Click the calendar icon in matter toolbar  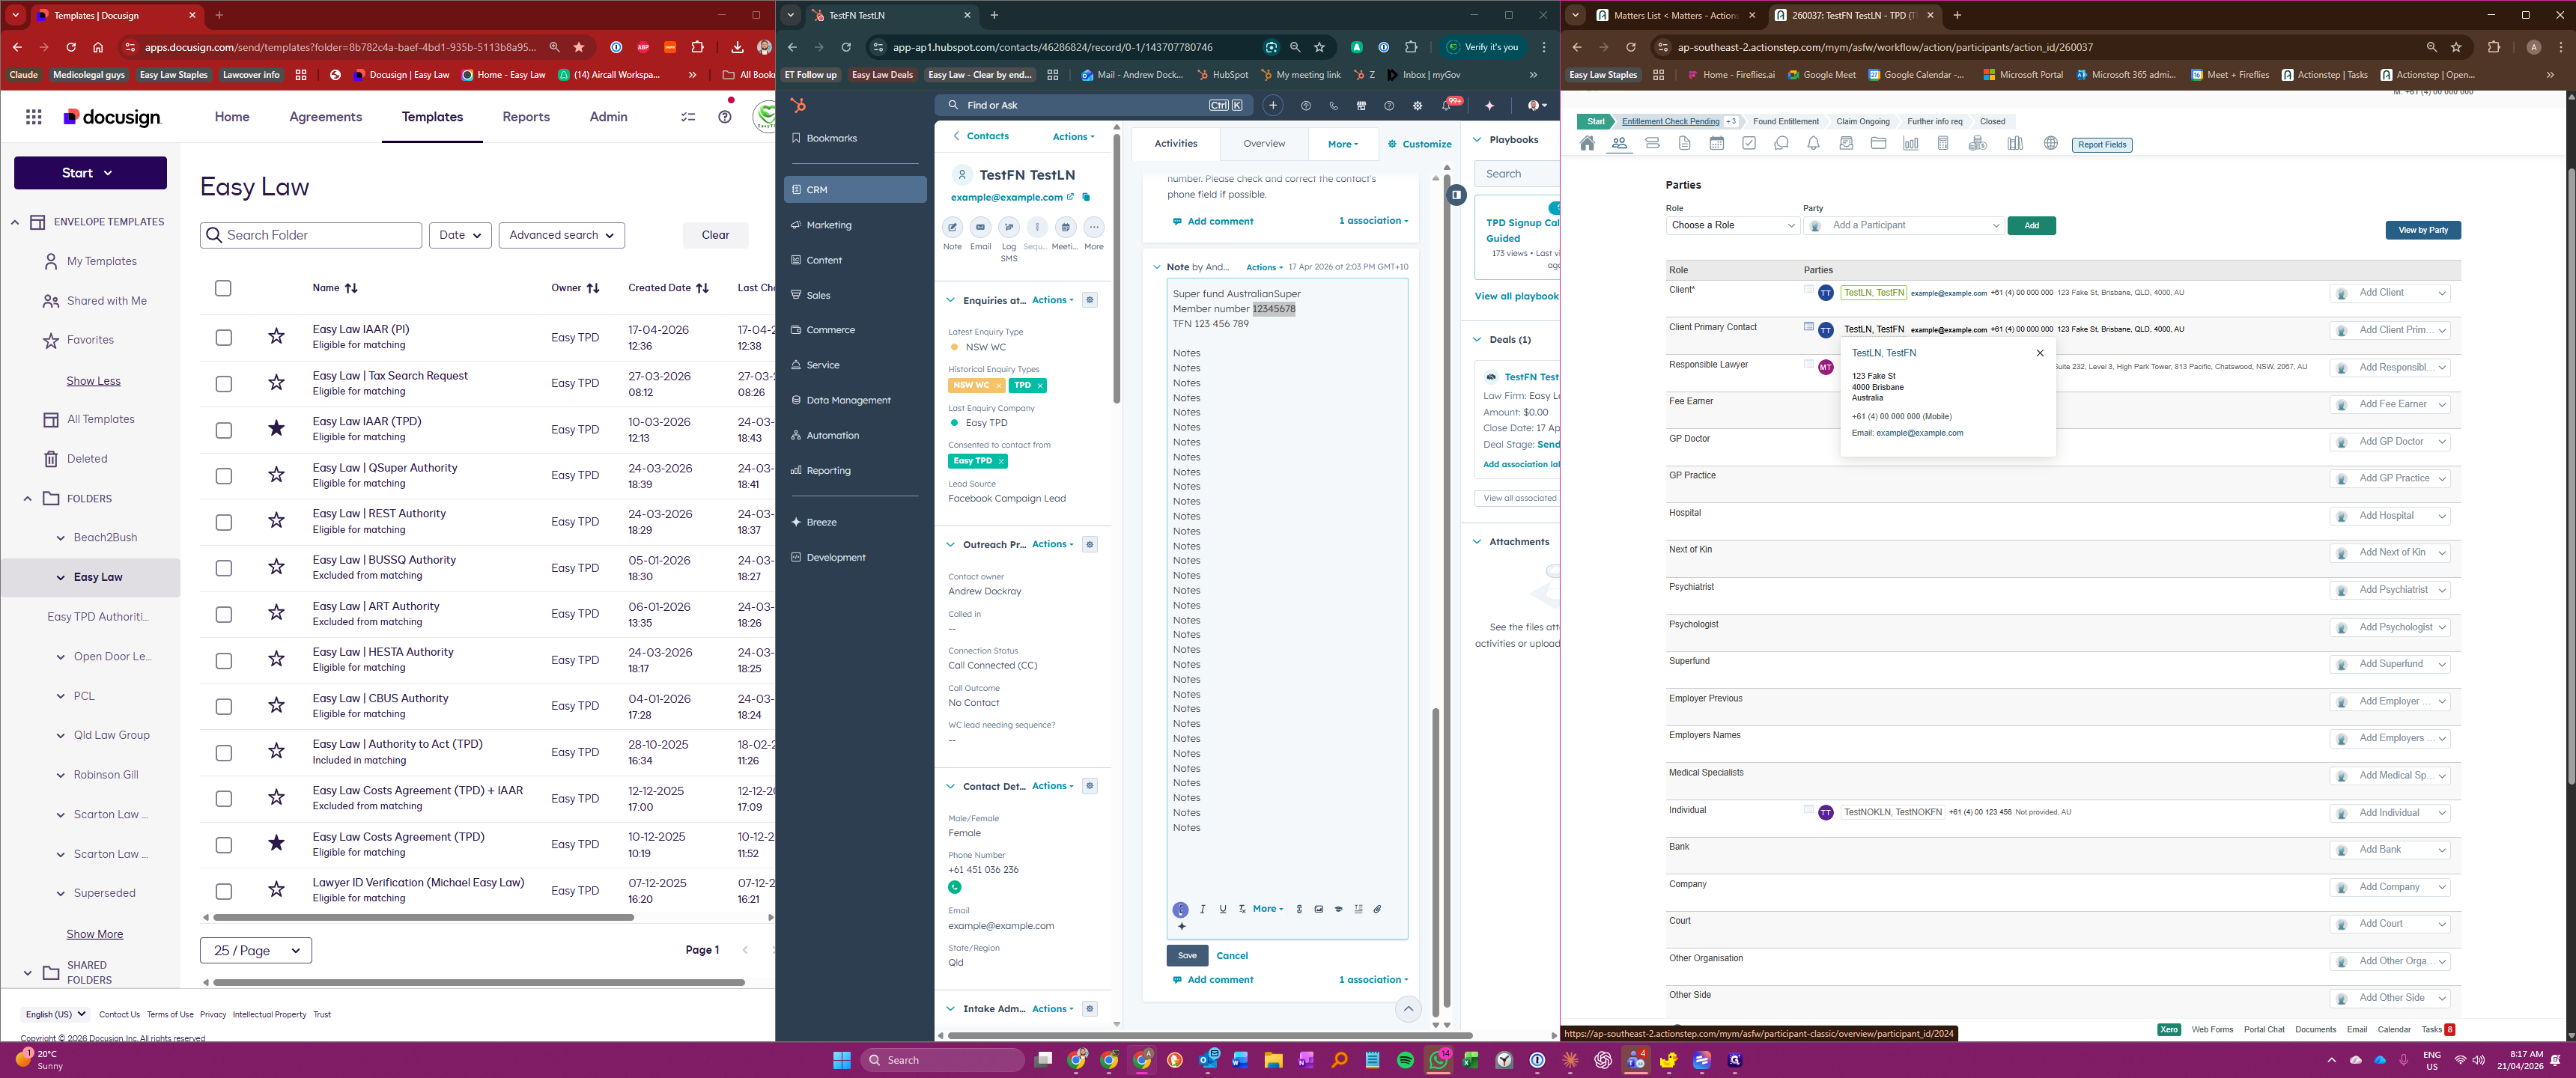pyautogui.click(x=1717, y=144)
